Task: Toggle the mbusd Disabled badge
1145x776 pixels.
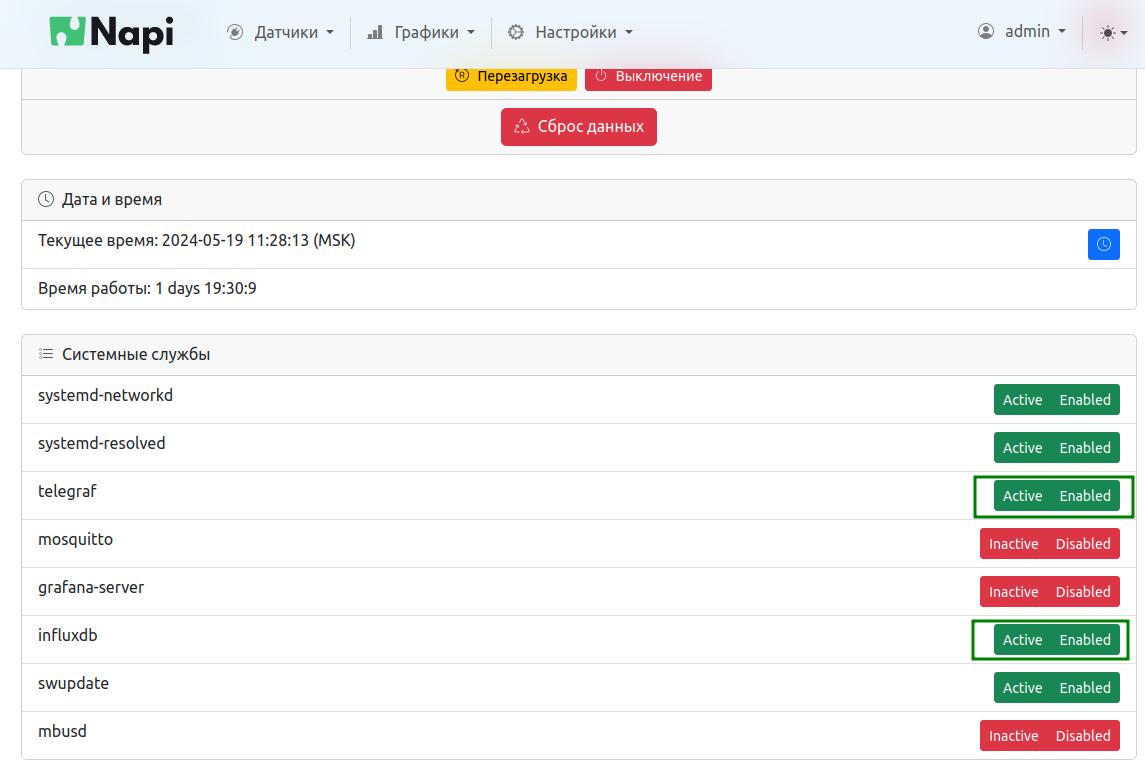Action: tap(1083, 736)
